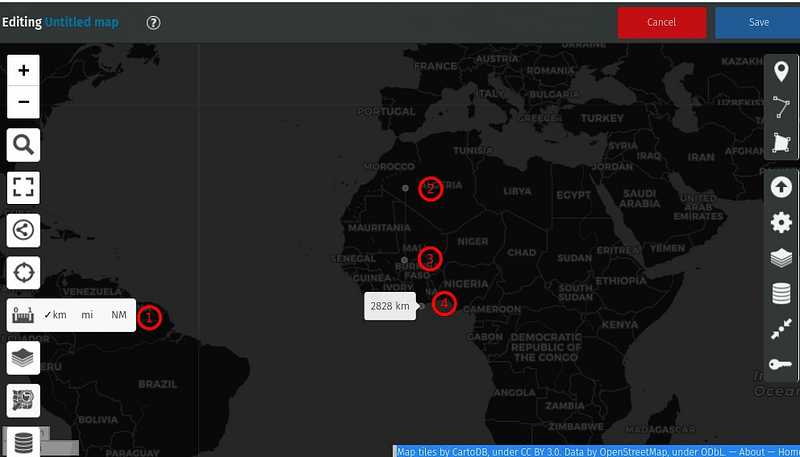Click the CHAD country label
This screenshot has height=457, width=800.
[521, 252]
